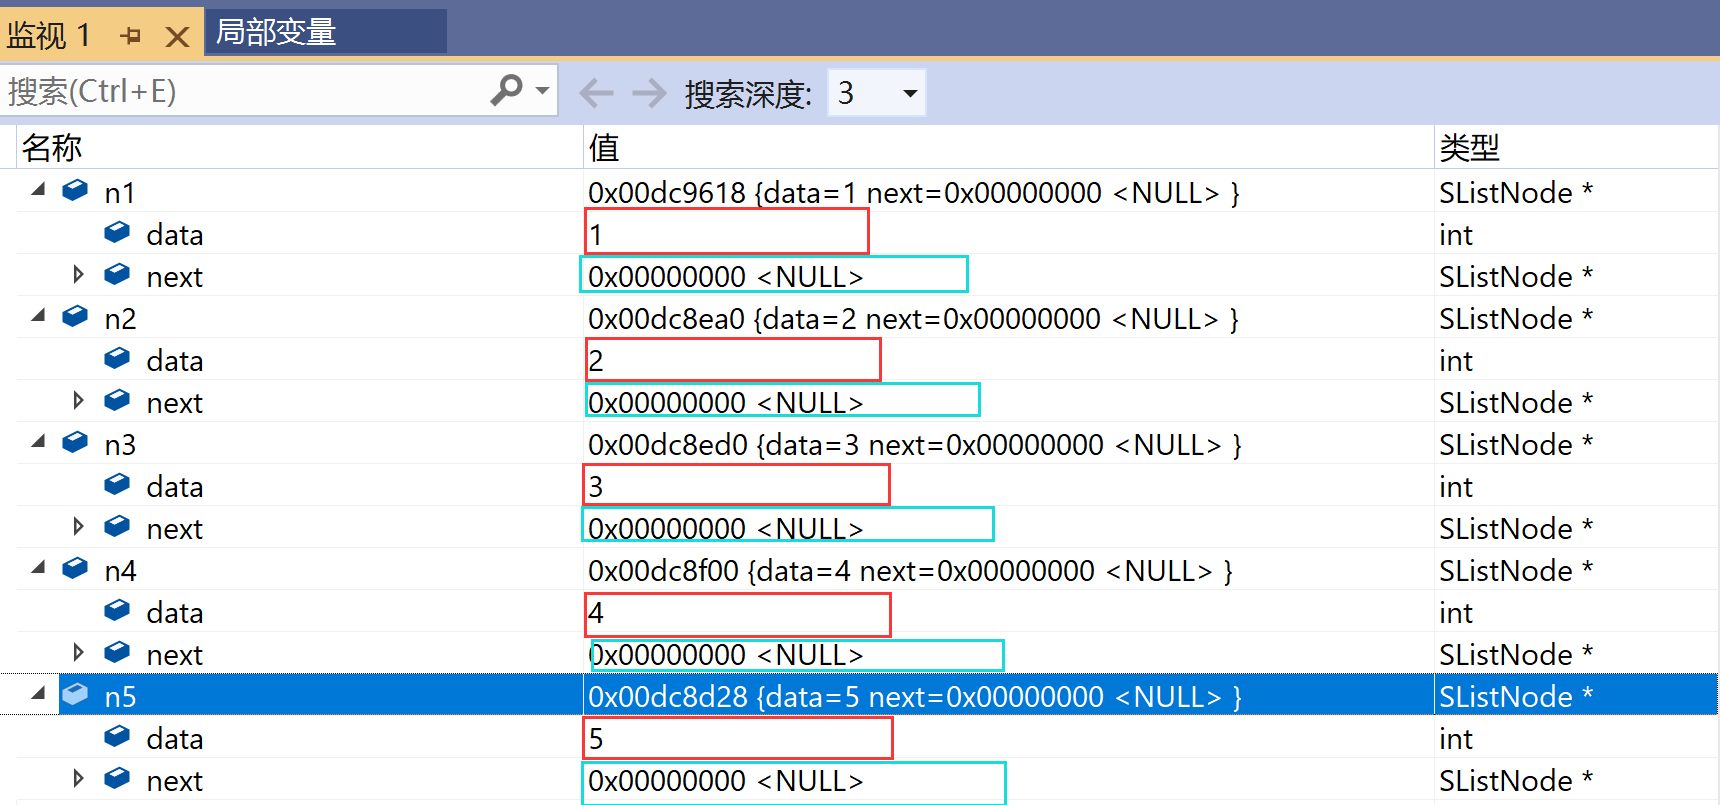The width and height of the screenshot is (1720, 805).
Task: Close the 监视 1 tab
Action: coord(177,37)
